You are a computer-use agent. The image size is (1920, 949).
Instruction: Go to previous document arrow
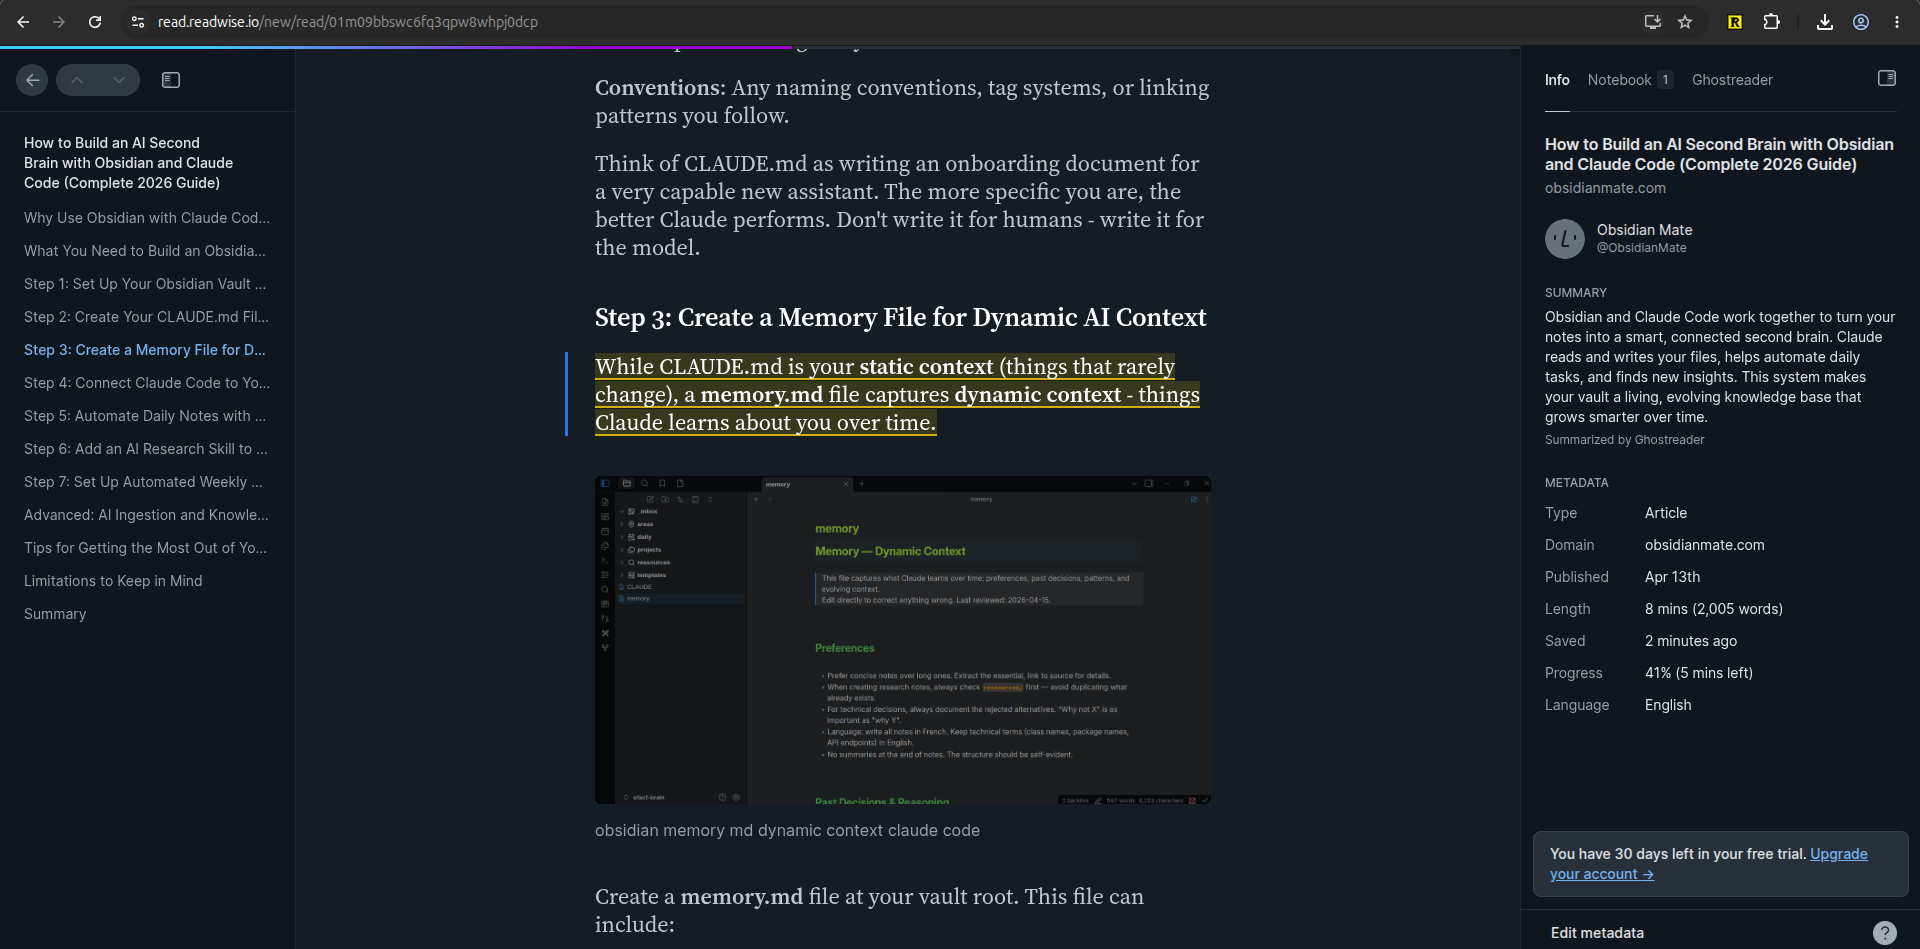point(77,80)
